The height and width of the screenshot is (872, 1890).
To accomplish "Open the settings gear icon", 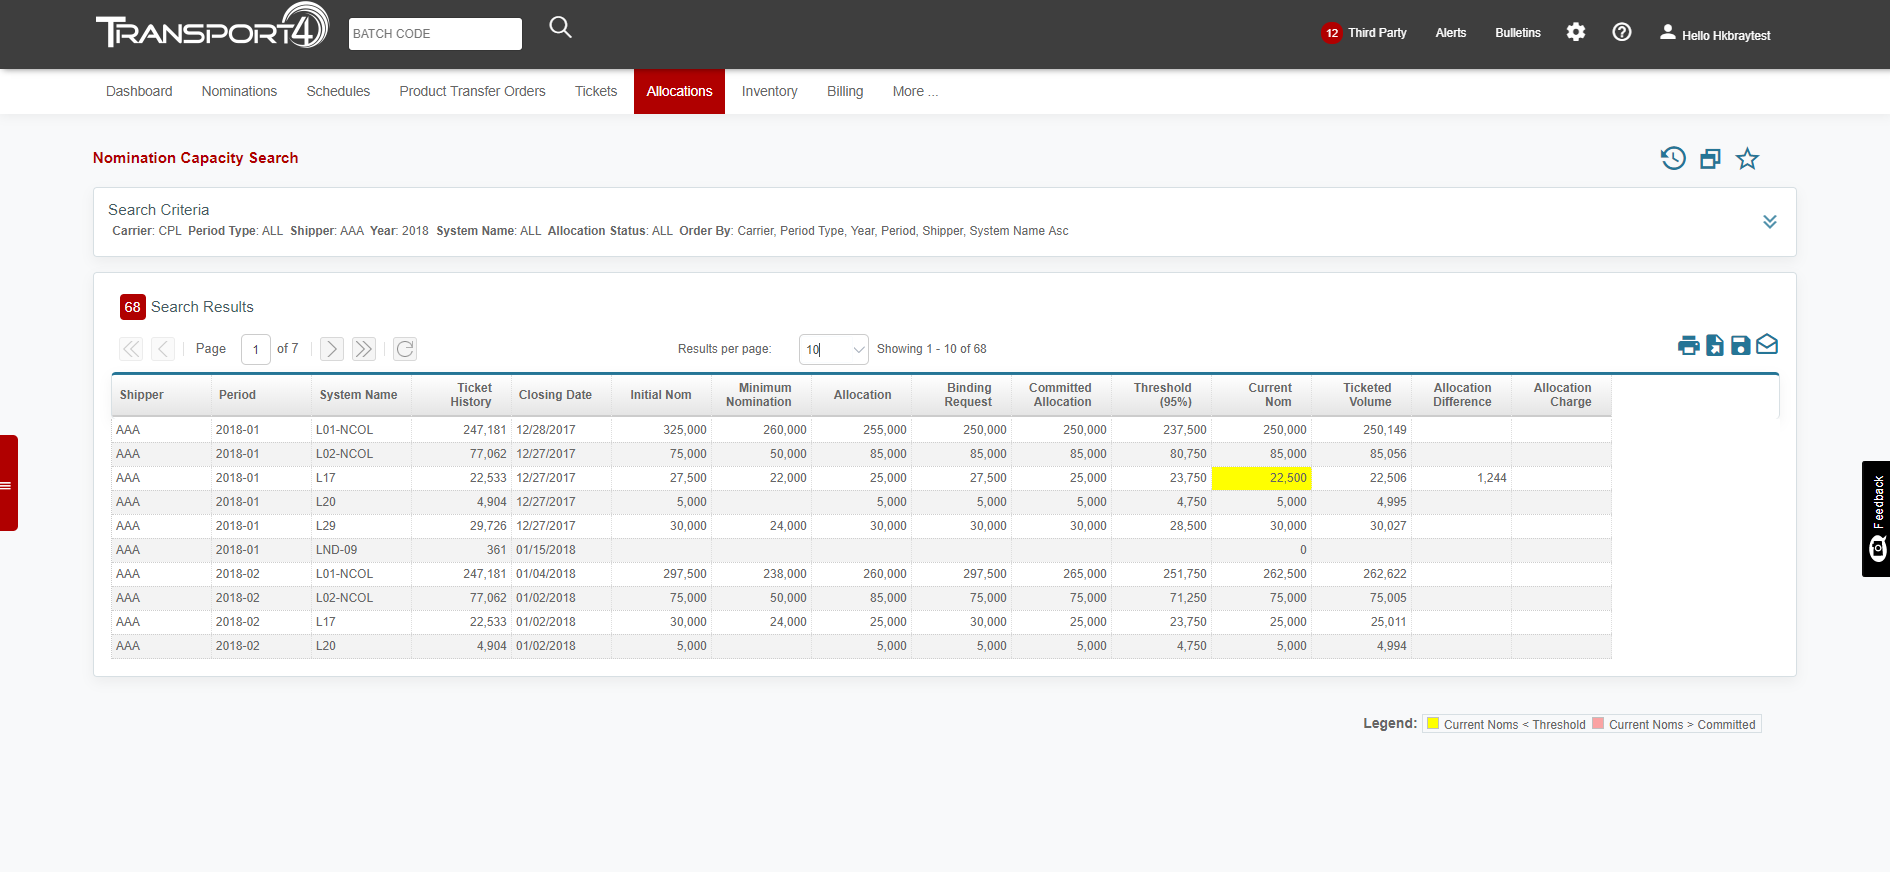I will pyautogui.click(x=1575, y=32).
